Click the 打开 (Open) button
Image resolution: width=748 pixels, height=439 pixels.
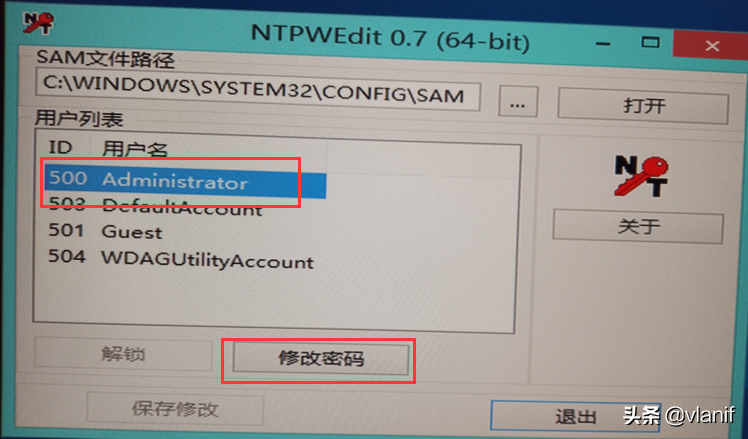coord(643,106)
